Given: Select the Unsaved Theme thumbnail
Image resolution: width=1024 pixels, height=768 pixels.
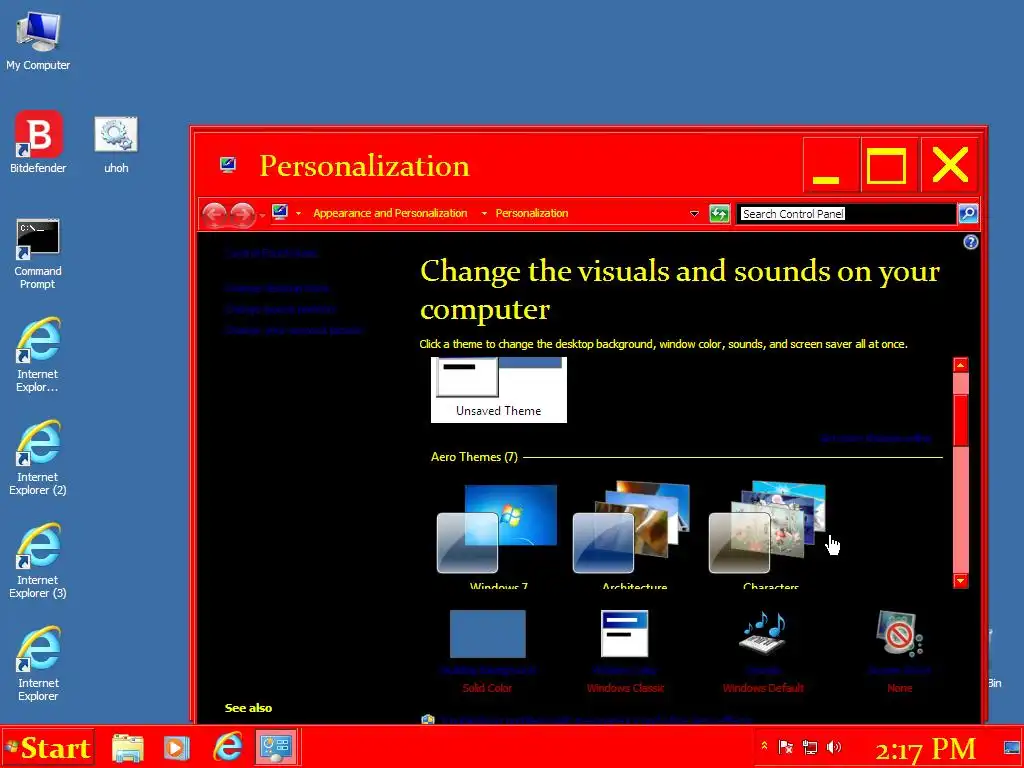Looking at the screenshot, I should pos(499,389).
